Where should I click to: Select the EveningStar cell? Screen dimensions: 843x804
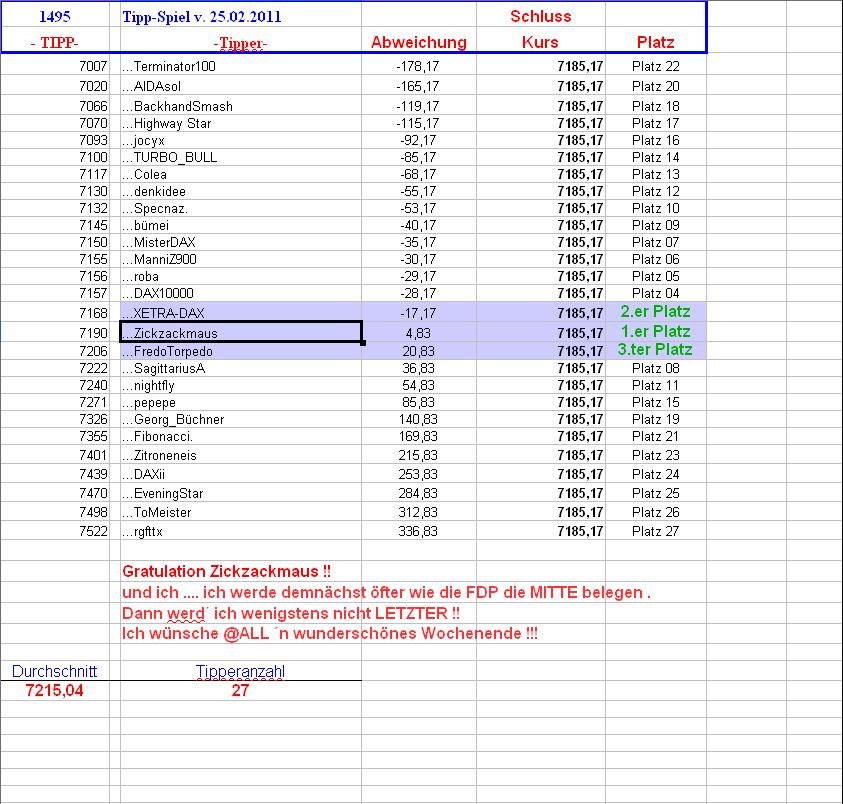click(240, 493)
